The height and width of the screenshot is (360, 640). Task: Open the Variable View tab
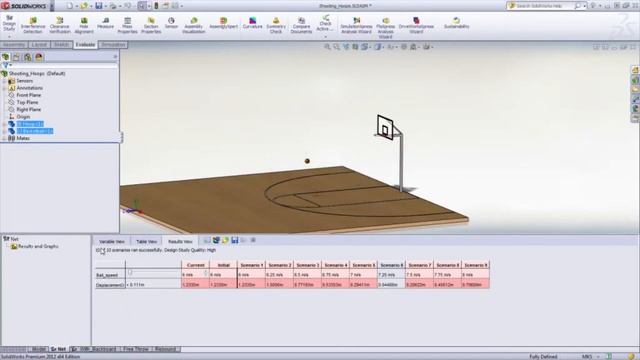point(111,241)
